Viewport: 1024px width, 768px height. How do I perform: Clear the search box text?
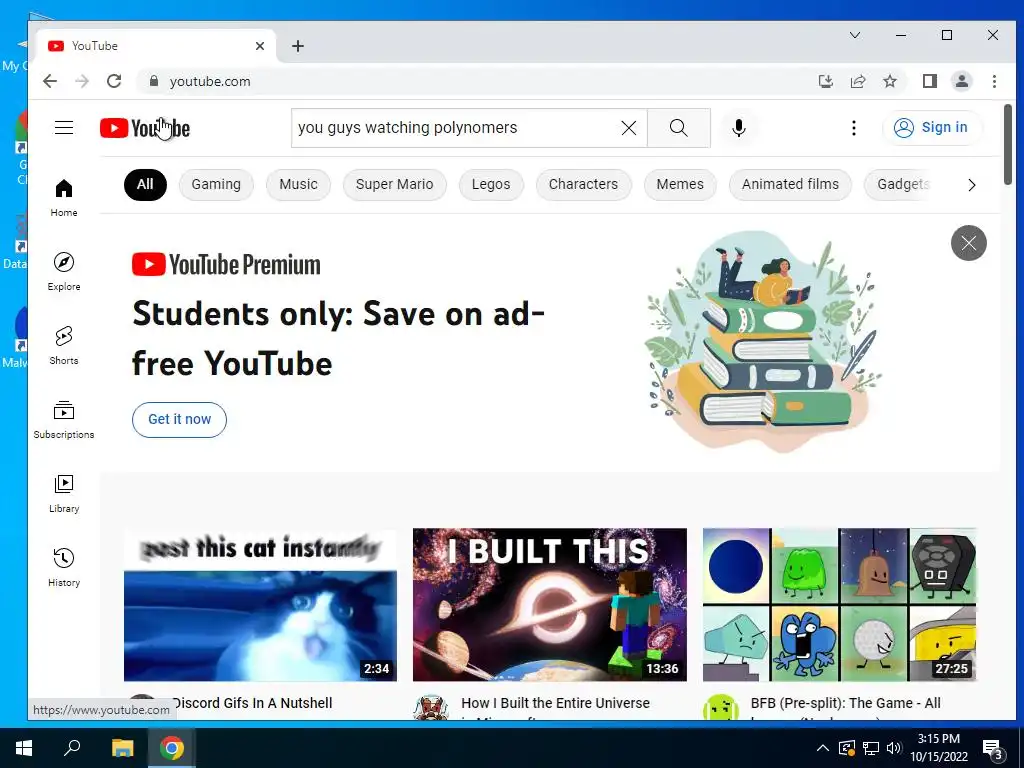pyautogui.click(x=628, y=128)
